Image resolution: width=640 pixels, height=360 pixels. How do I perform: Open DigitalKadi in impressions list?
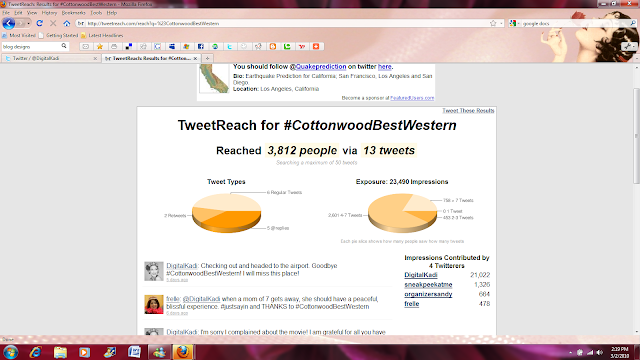(421, 275)
